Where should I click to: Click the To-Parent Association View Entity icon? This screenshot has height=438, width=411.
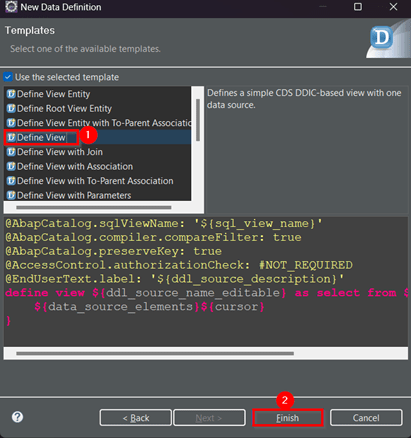coord(11,123)
